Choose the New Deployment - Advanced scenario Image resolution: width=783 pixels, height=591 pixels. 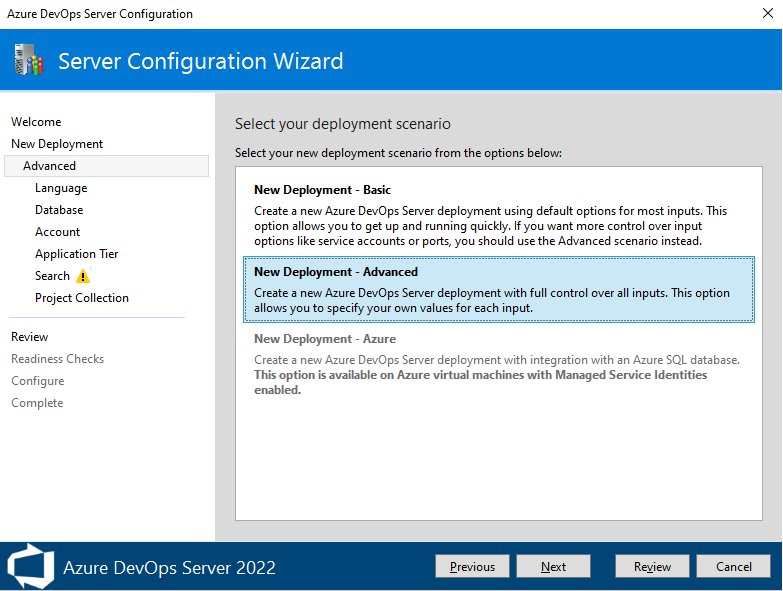click(x=494, y=290)
